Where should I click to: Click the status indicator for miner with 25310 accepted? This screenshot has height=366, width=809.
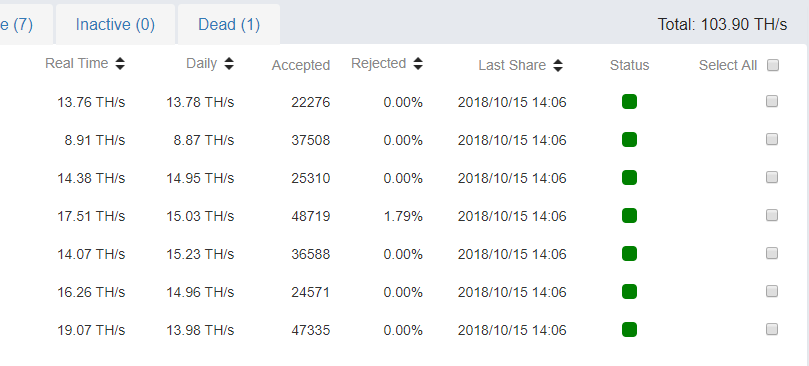pos(629,178)
